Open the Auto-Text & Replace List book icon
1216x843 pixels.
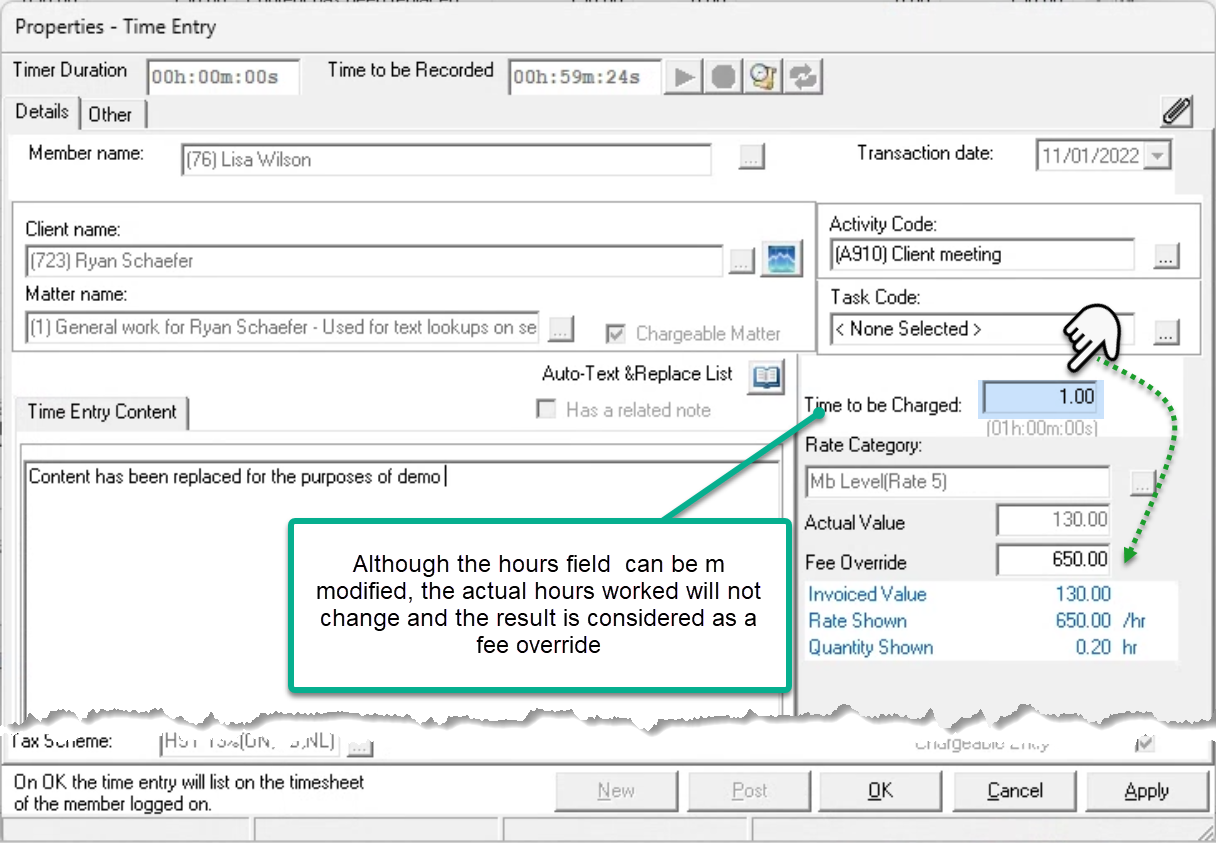(766, 376)
